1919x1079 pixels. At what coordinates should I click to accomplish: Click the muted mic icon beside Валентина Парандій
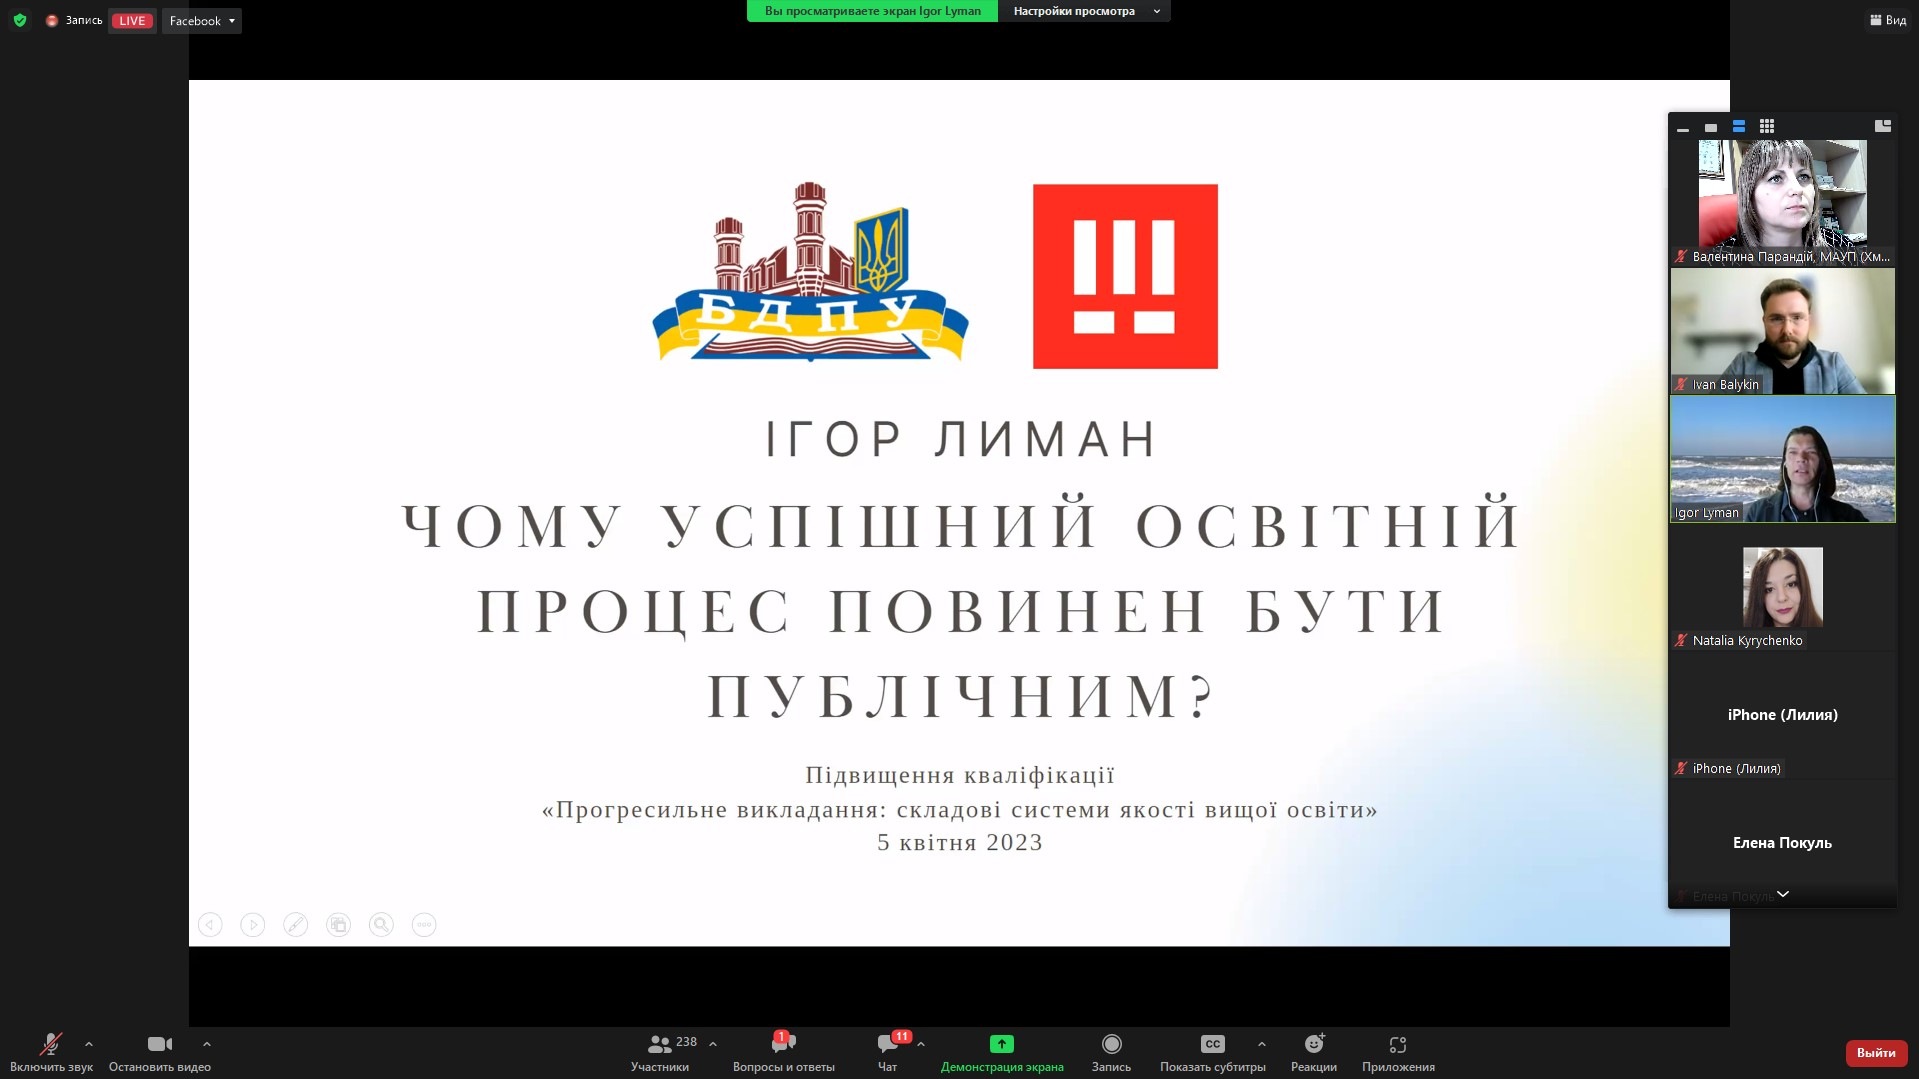pos(1681,257)
